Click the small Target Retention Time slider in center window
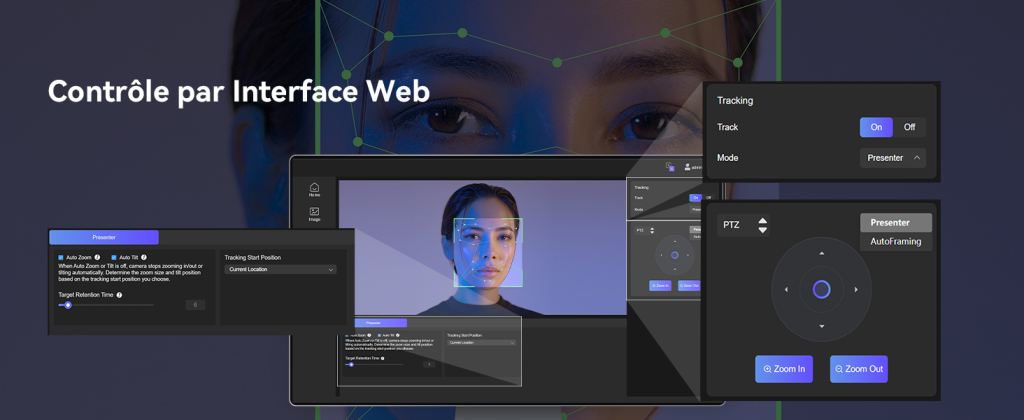This screenshot has height=420, width=1024. pyautogui.click(x=374, y=364)
